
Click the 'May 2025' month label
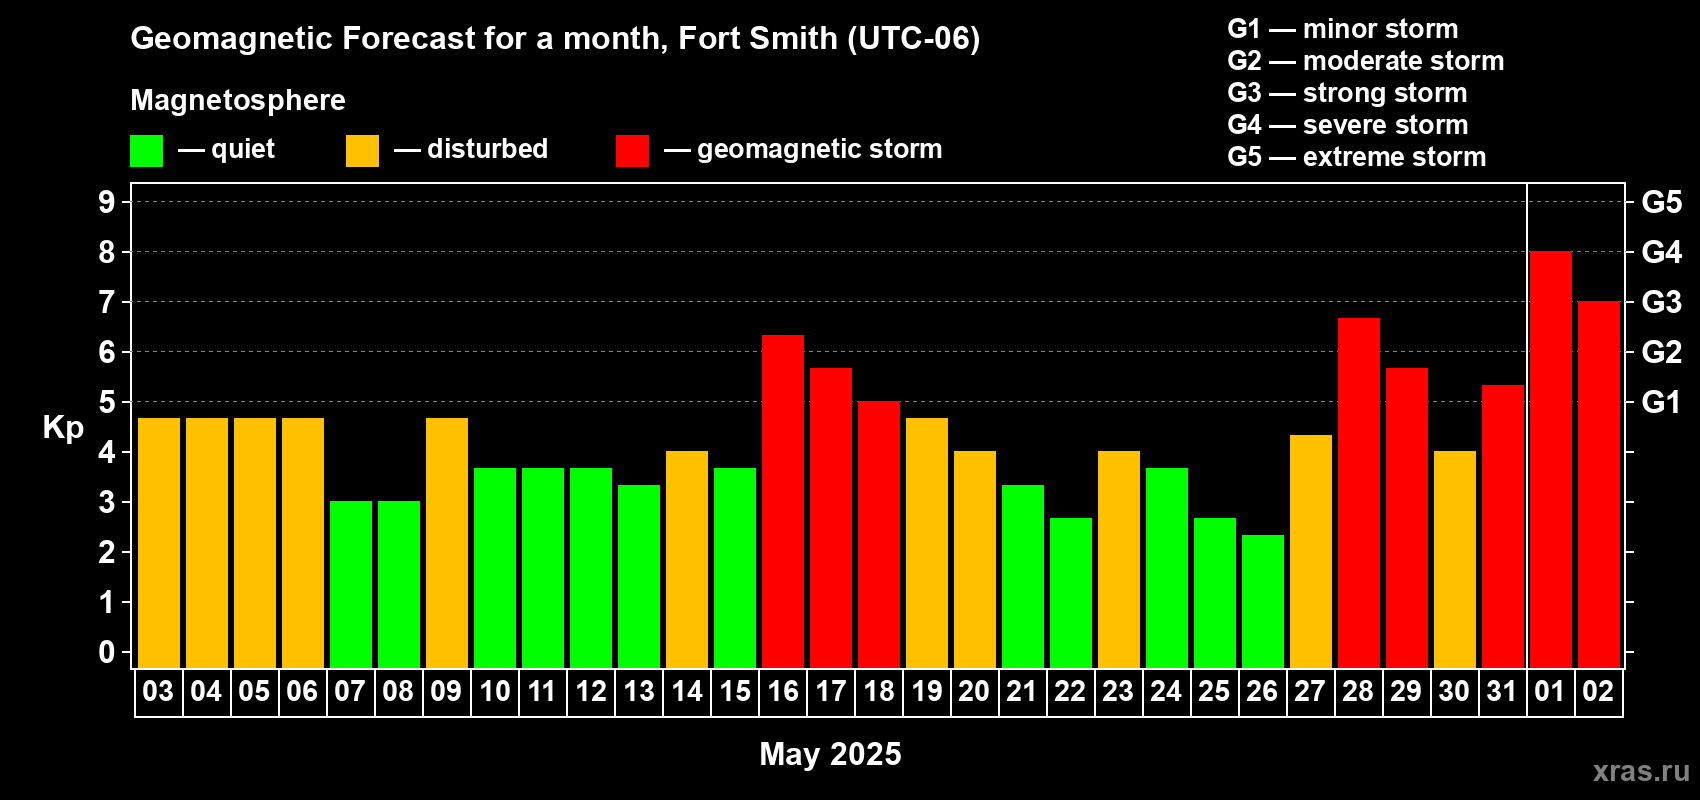point(830,754)
